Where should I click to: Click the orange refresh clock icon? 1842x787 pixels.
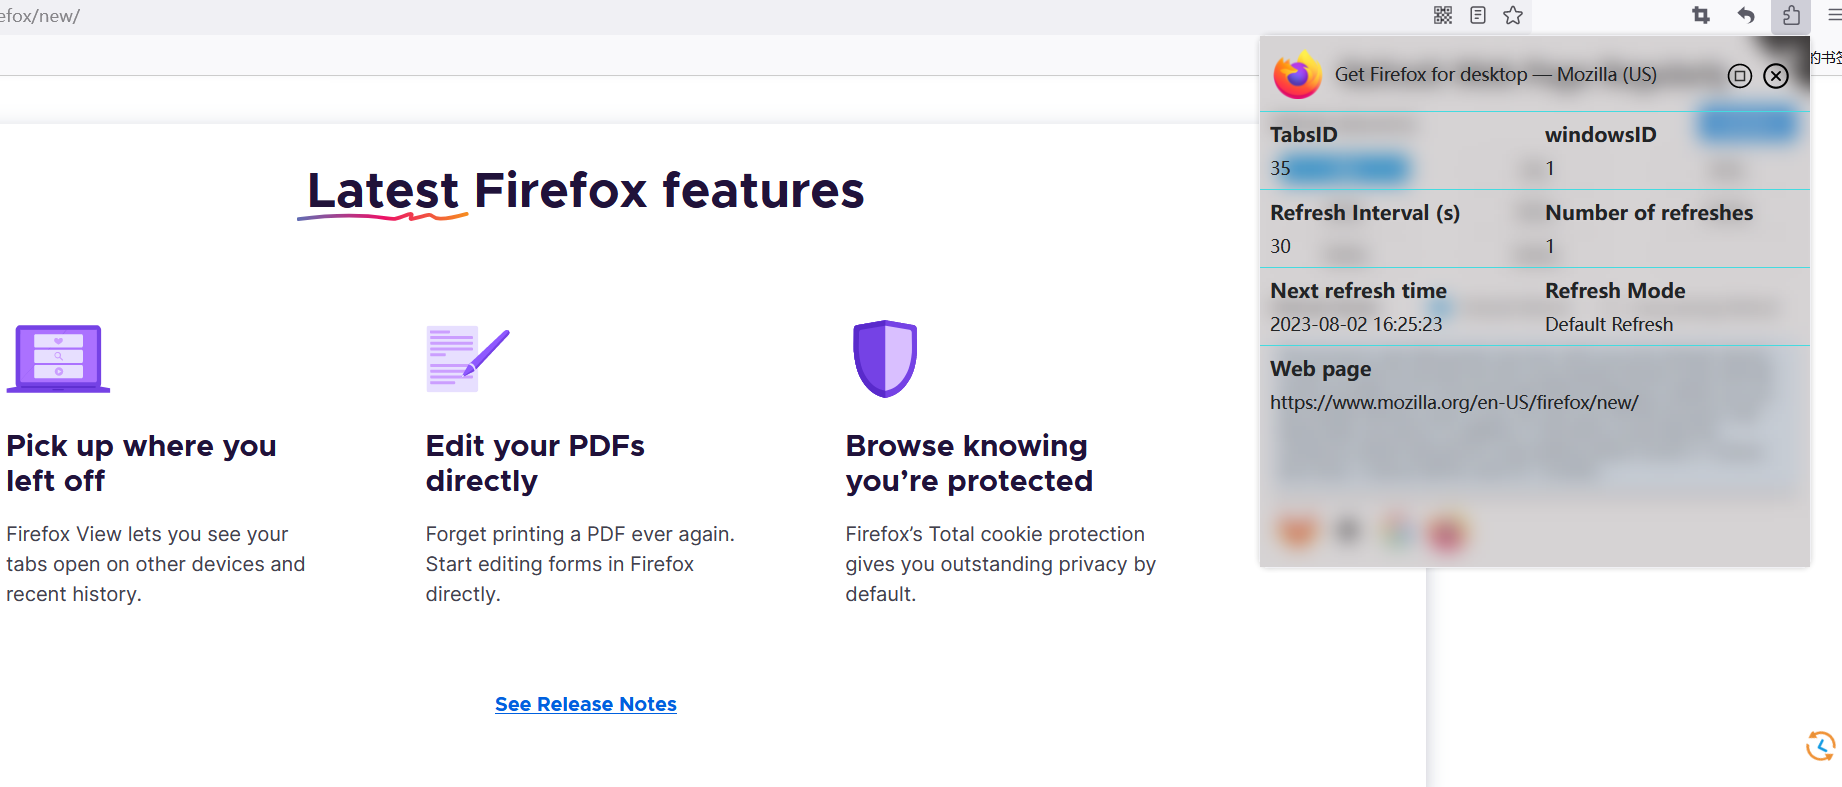coord(1820,746)
